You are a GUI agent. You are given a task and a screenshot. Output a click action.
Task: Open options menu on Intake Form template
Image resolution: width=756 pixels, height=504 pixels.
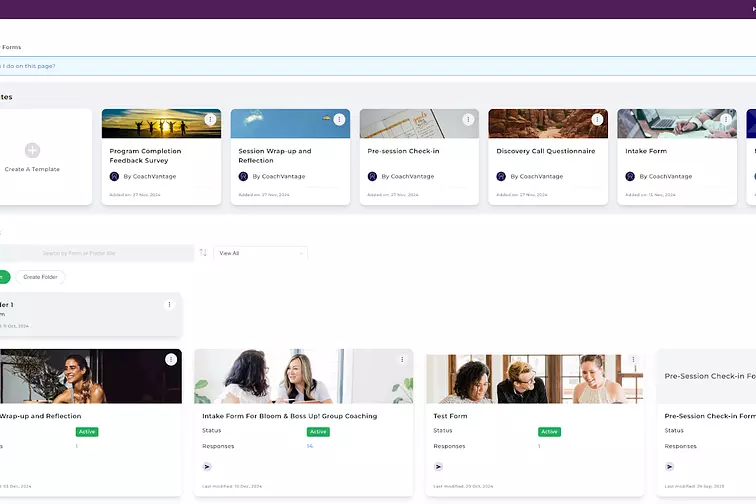(726, 119)
